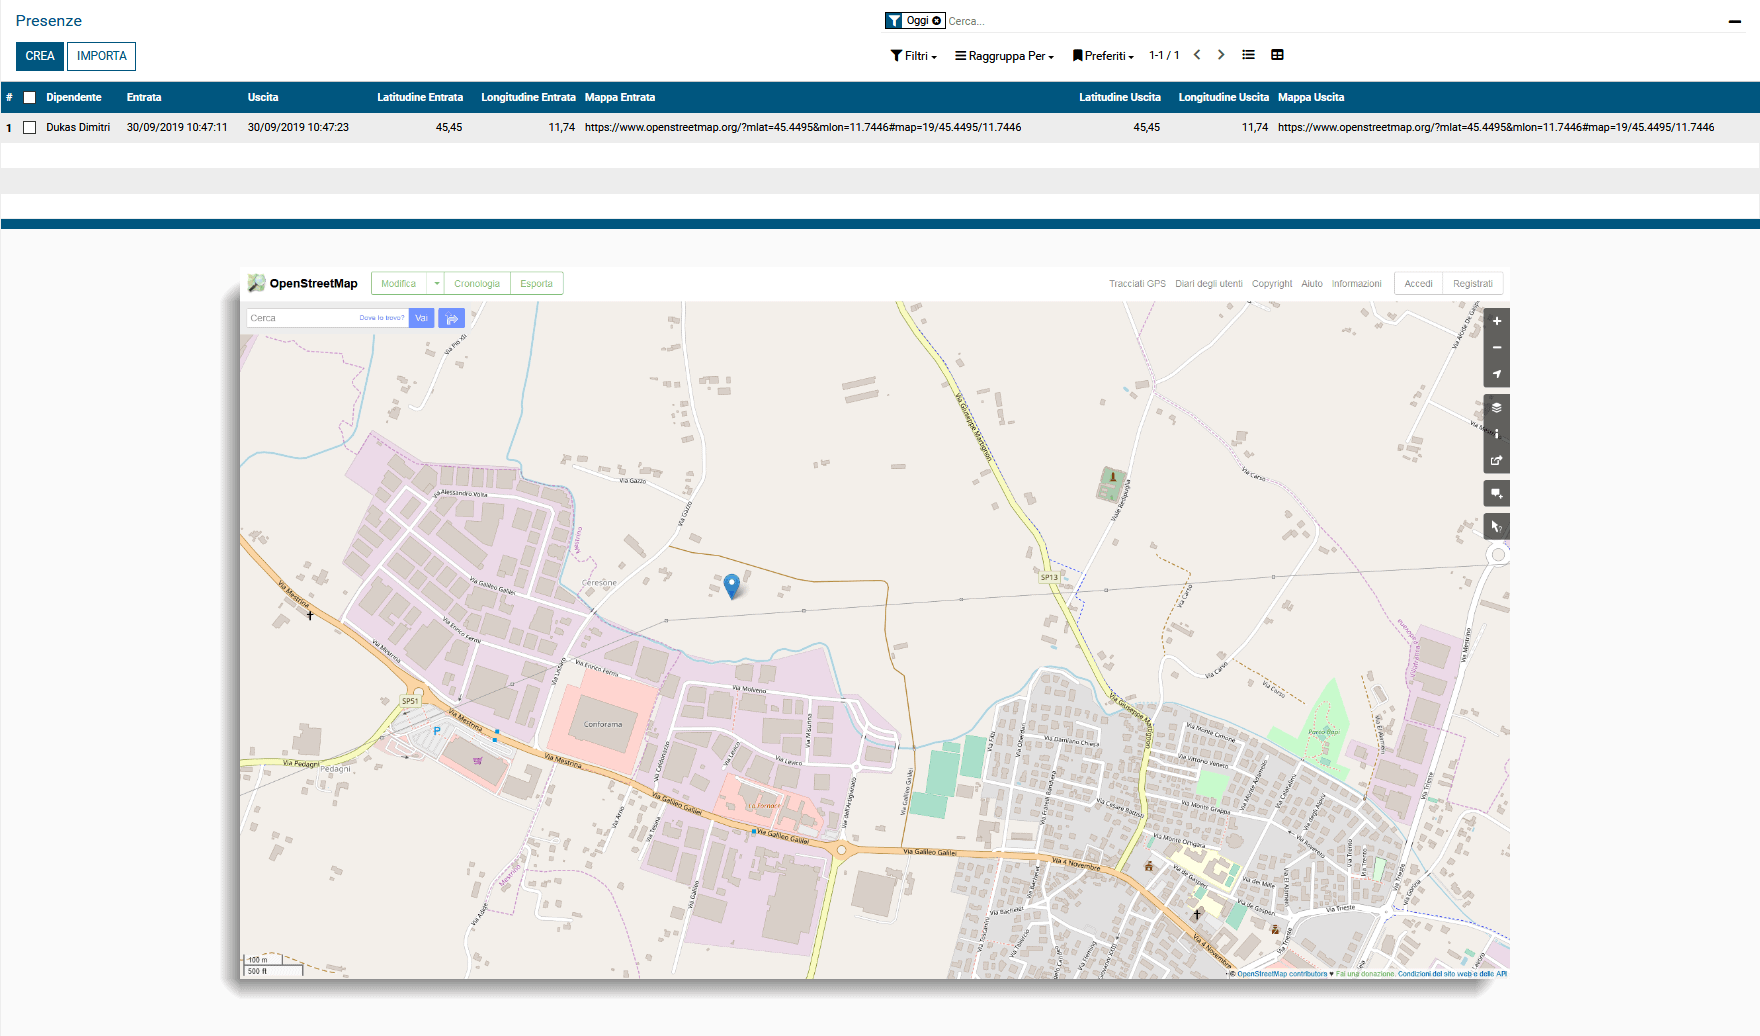
Task: Click the Presenze page title
Action: coord(49,21)
